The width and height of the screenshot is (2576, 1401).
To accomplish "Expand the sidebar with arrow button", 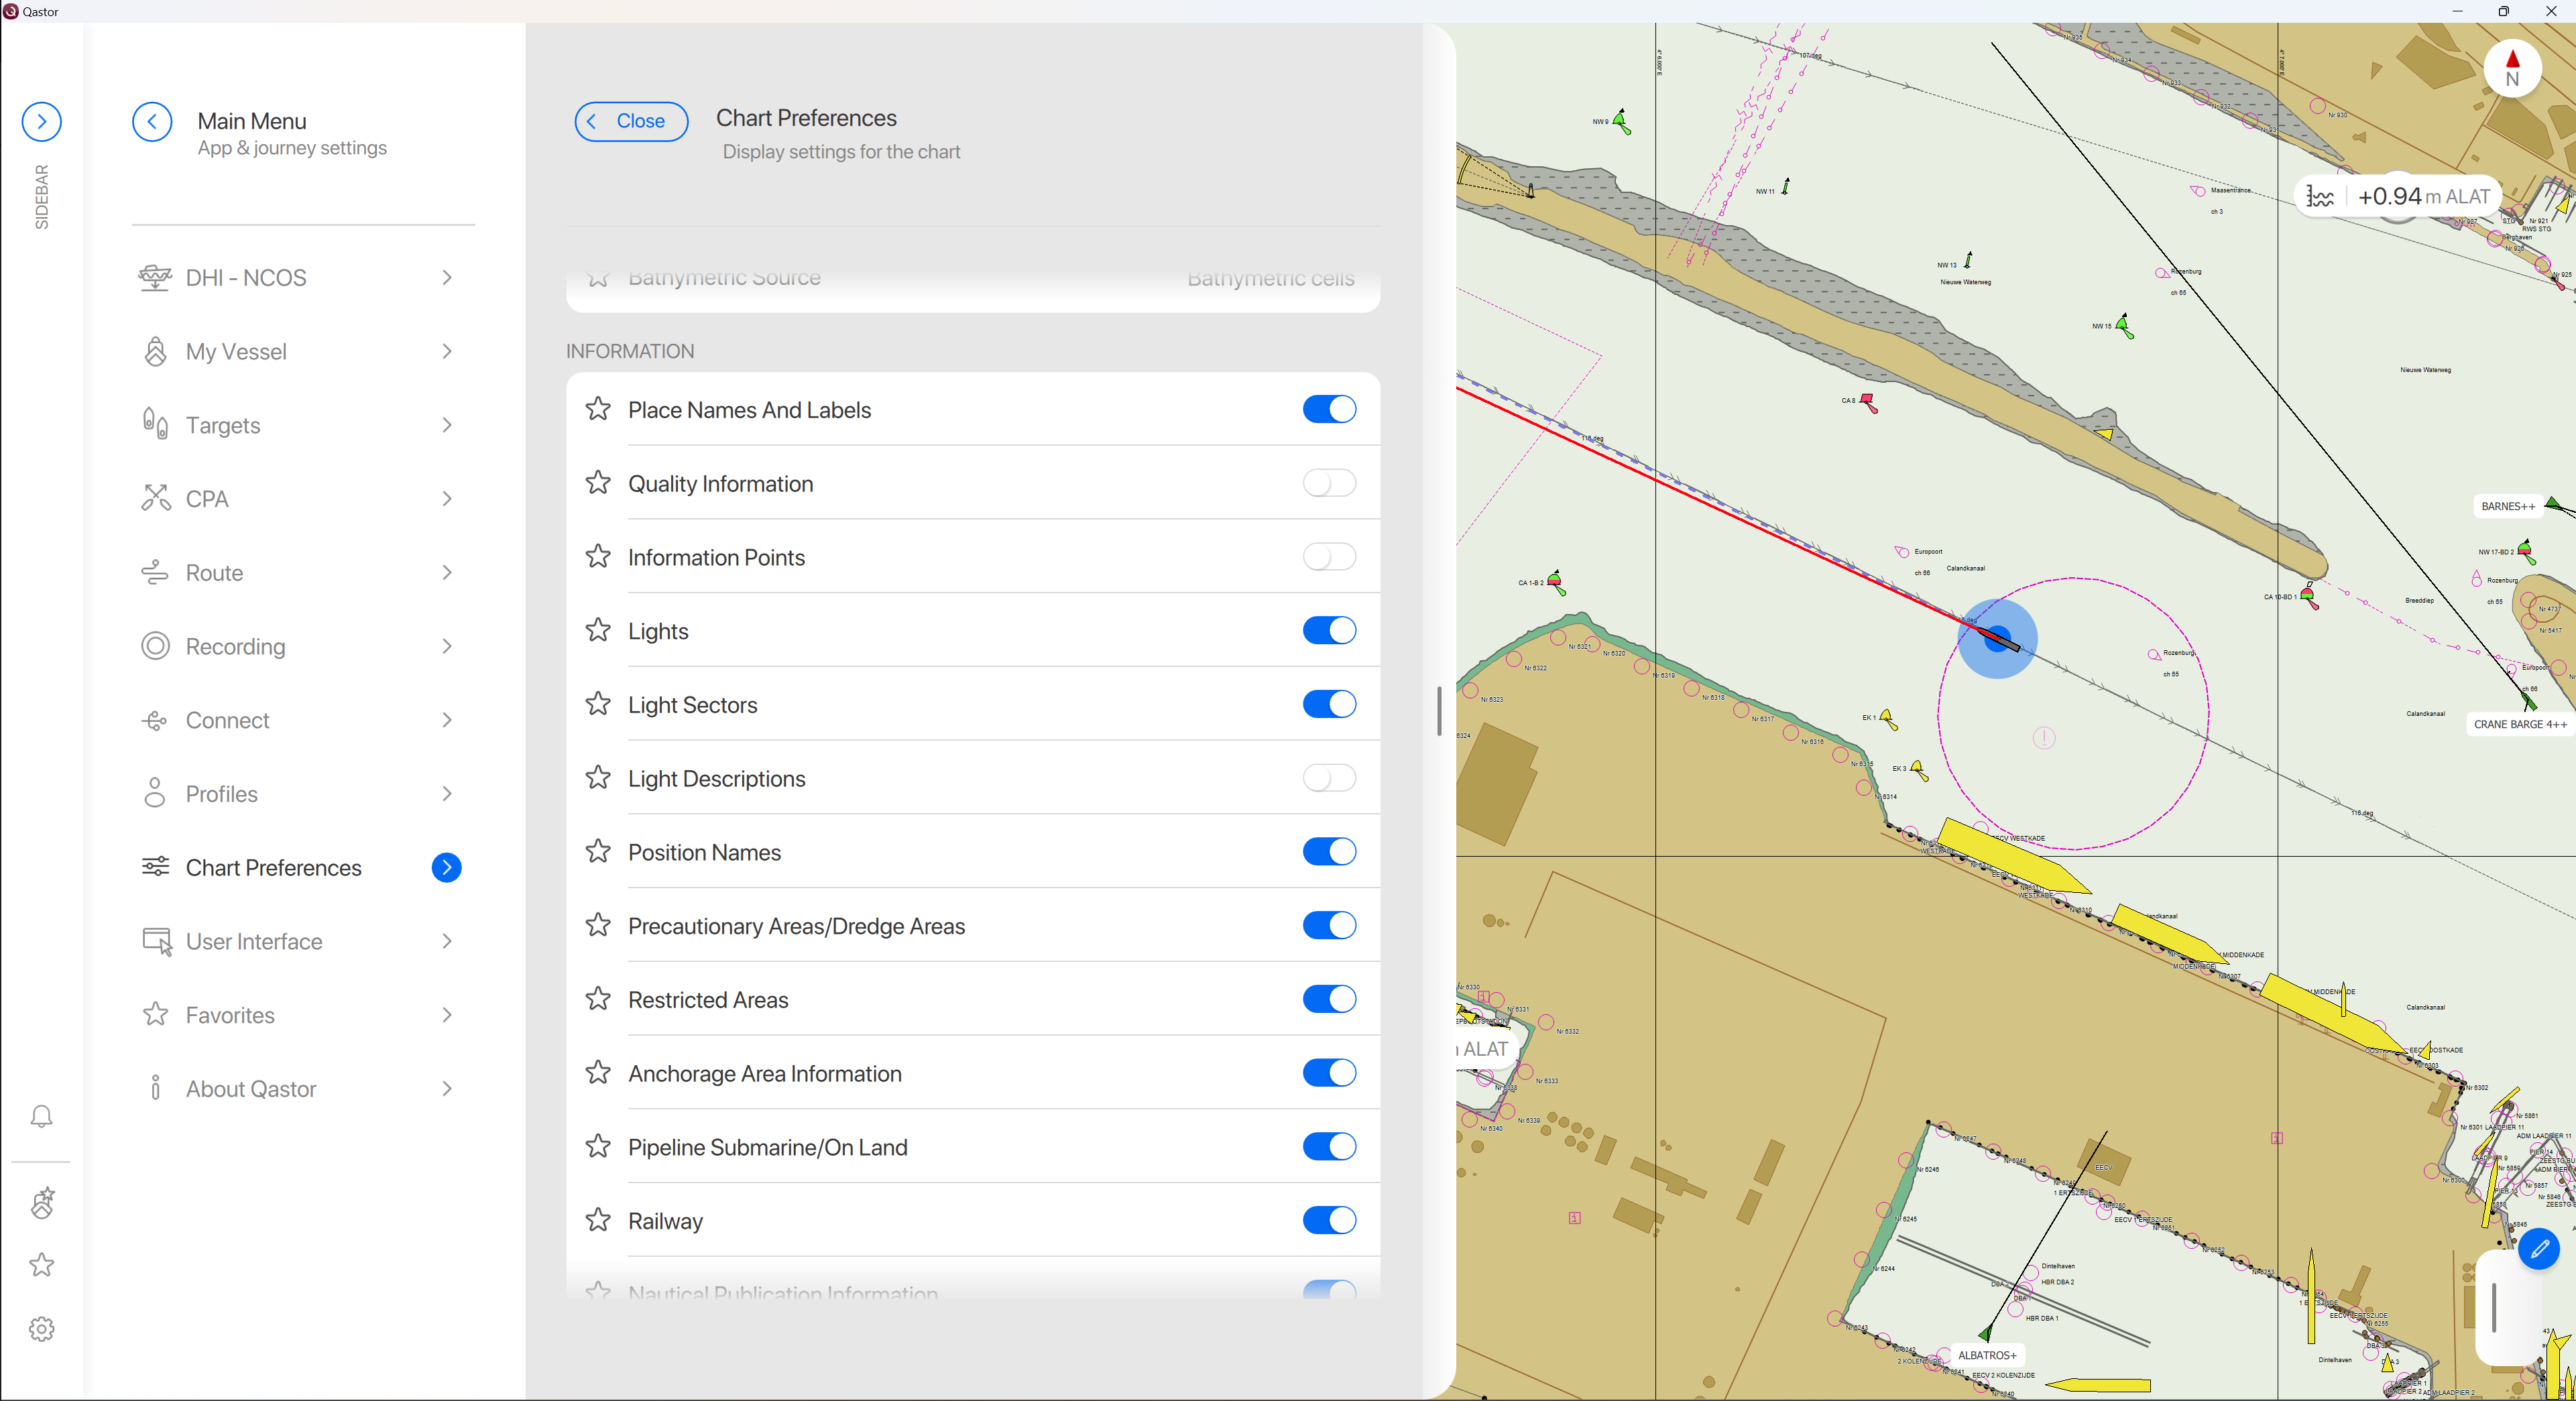I will pos(41,122).
